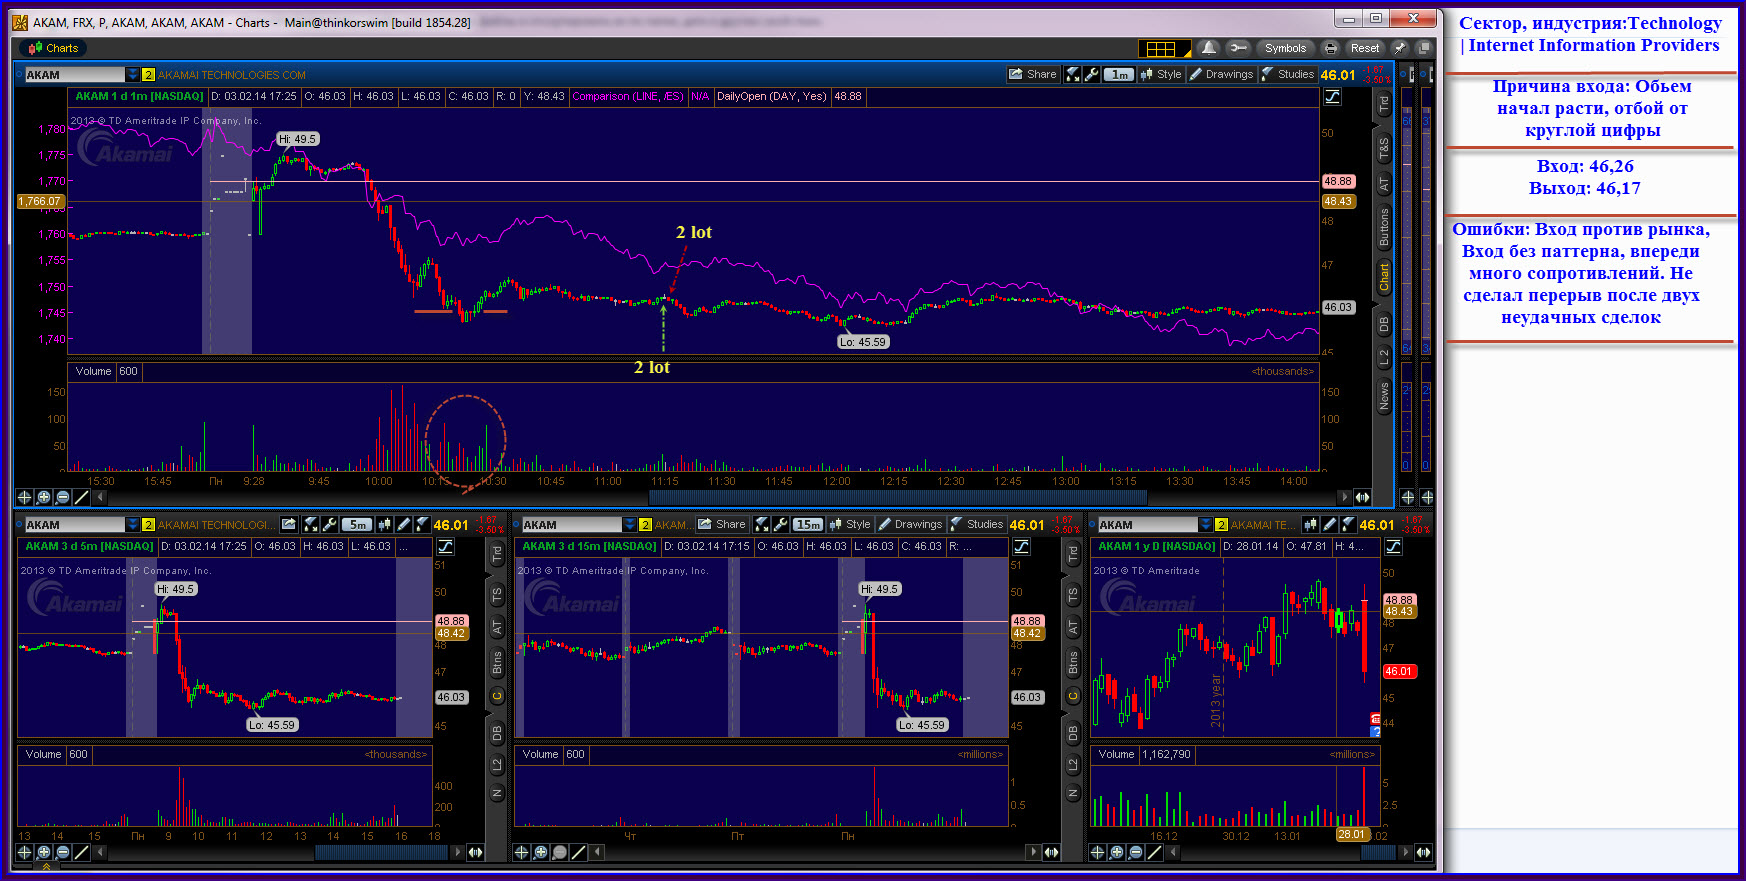Click the Symbols button
Screen dimensions: 1746x881
pyautogui.click(x=1285, y=48)
